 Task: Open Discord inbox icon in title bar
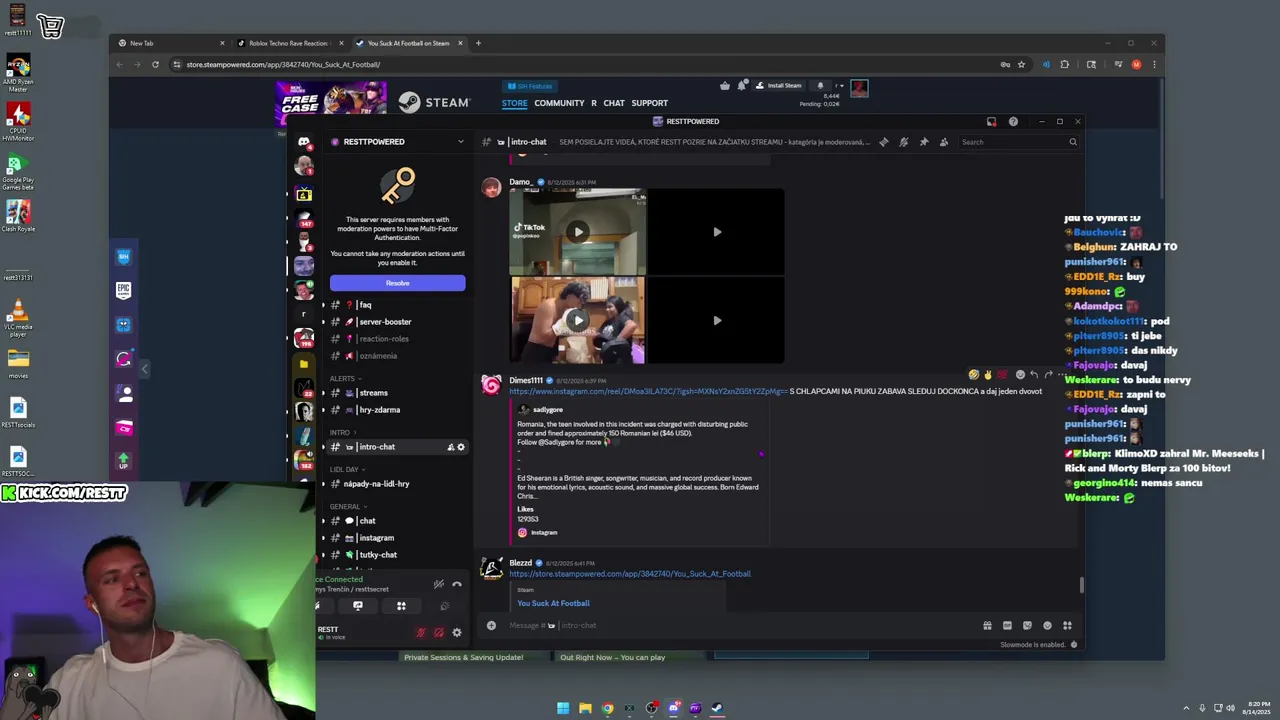991,122
